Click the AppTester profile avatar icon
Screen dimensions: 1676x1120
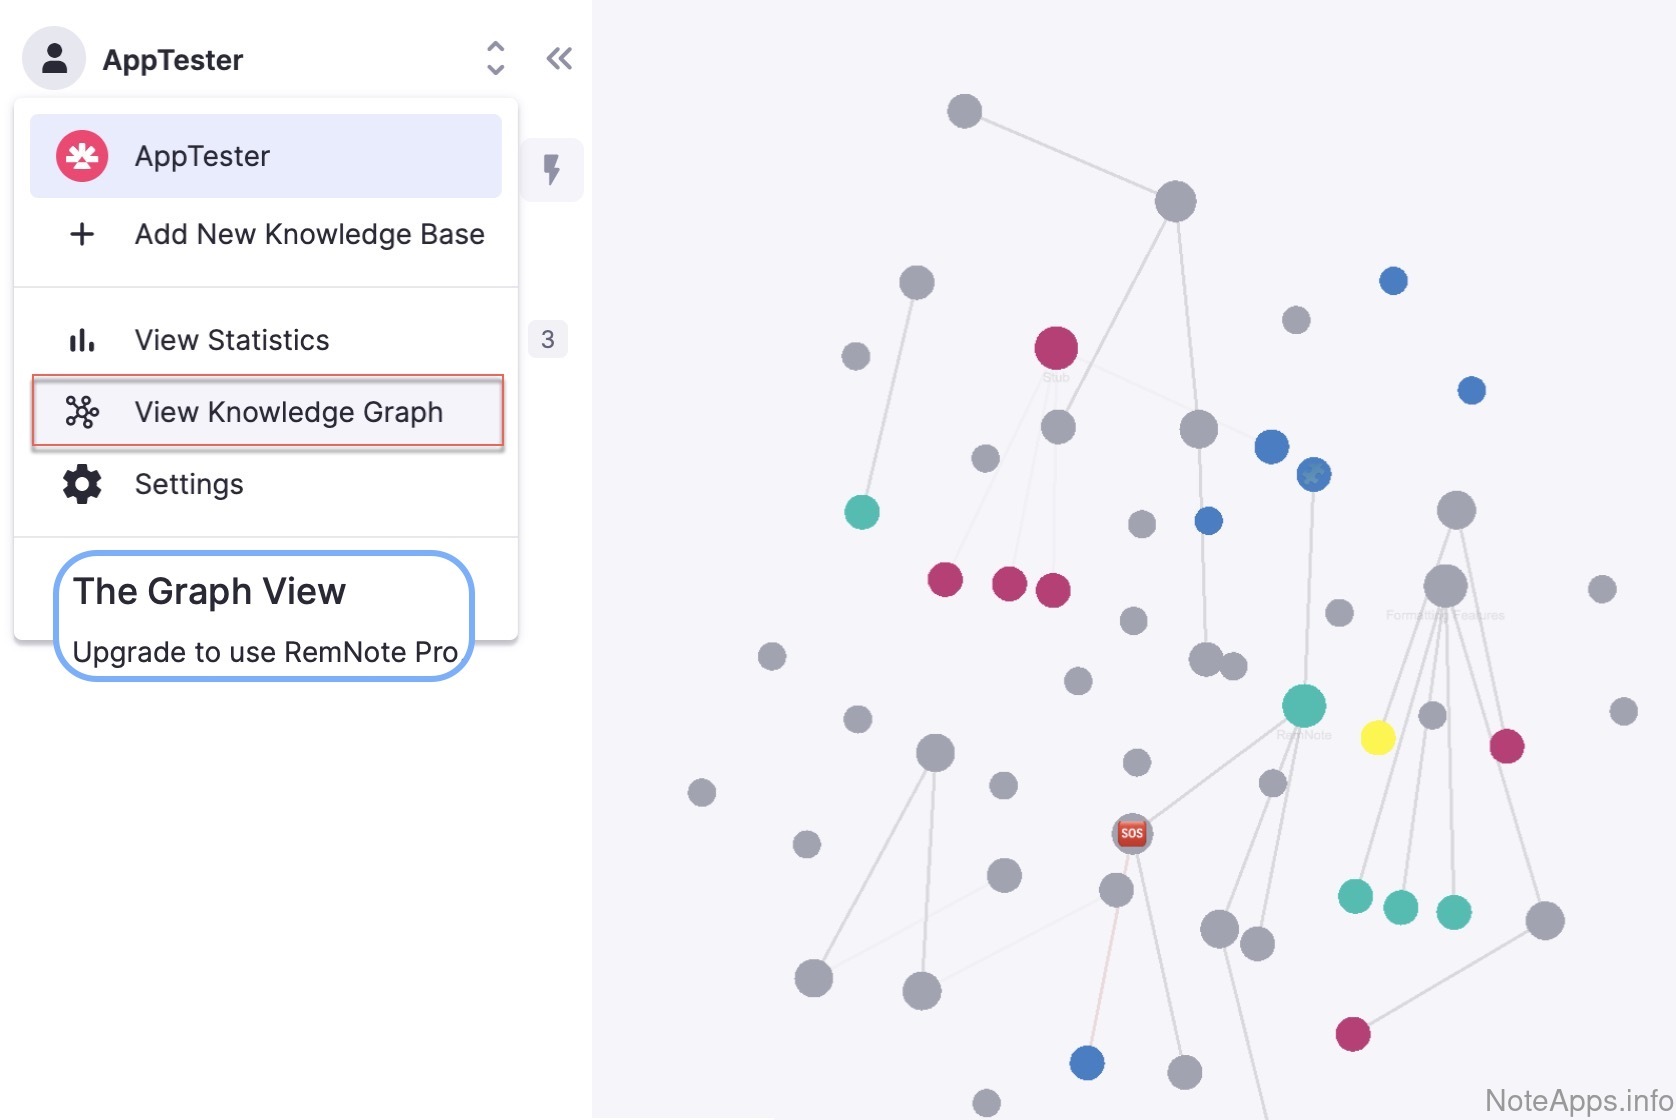(54, 59)
